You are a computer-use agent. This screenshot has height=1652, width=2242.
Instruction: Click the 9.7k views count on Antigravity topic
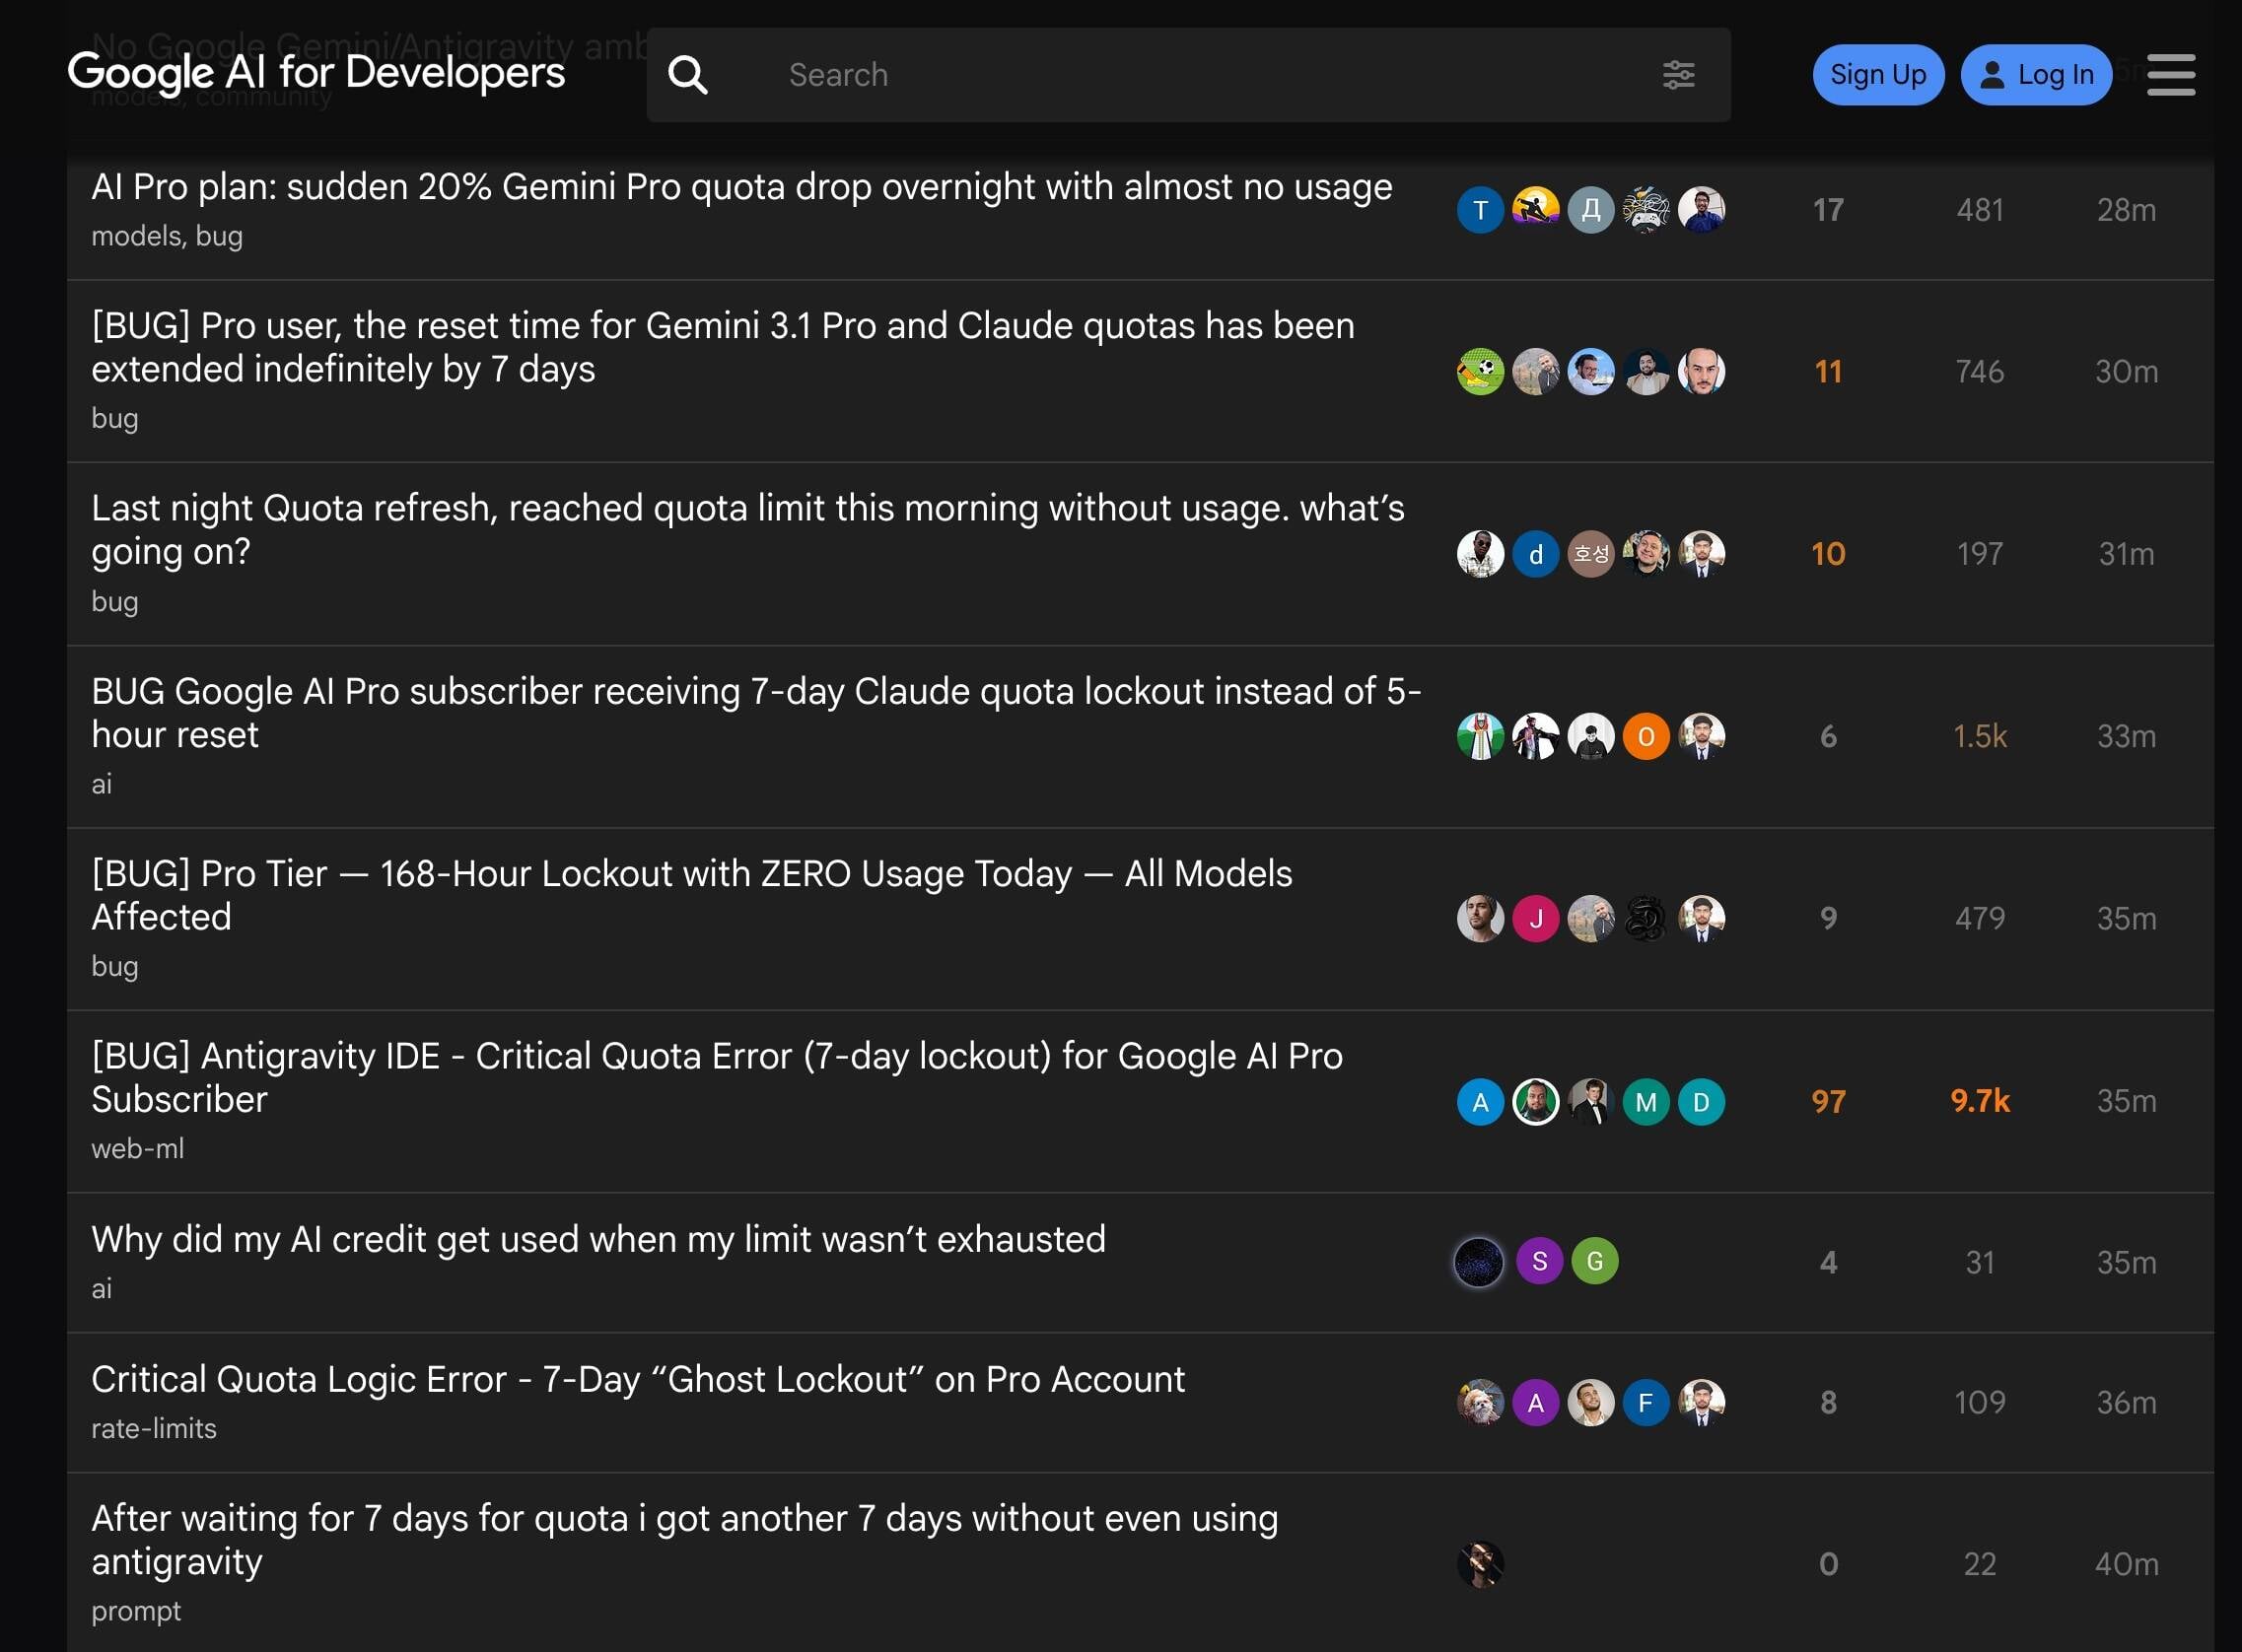(x=1980, y=1101)
